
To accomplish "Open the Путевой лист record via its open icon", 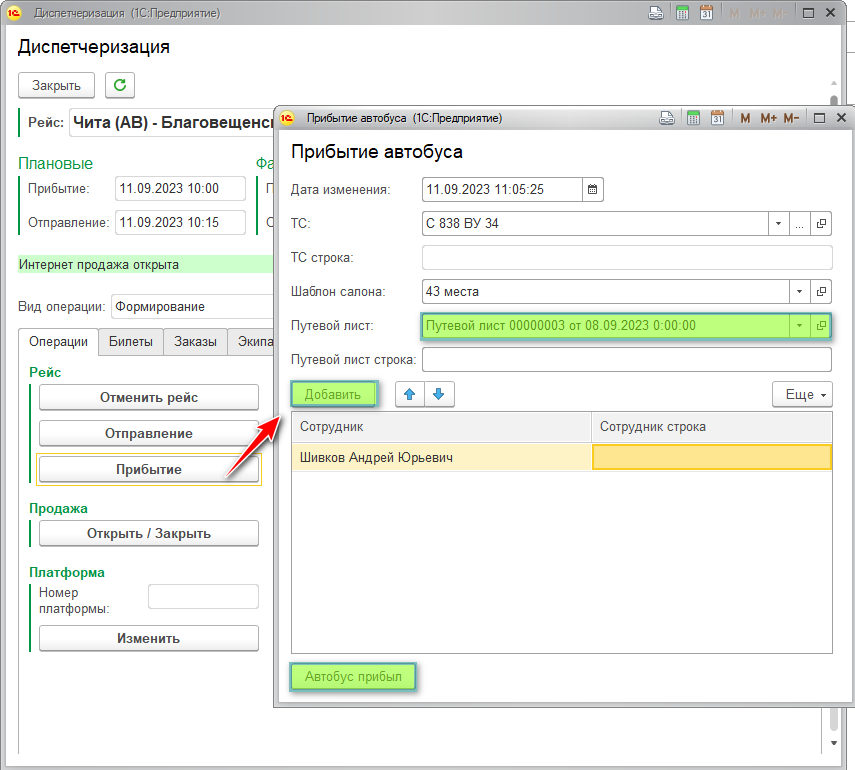I will pyautogui.click(x=821, y=326).
